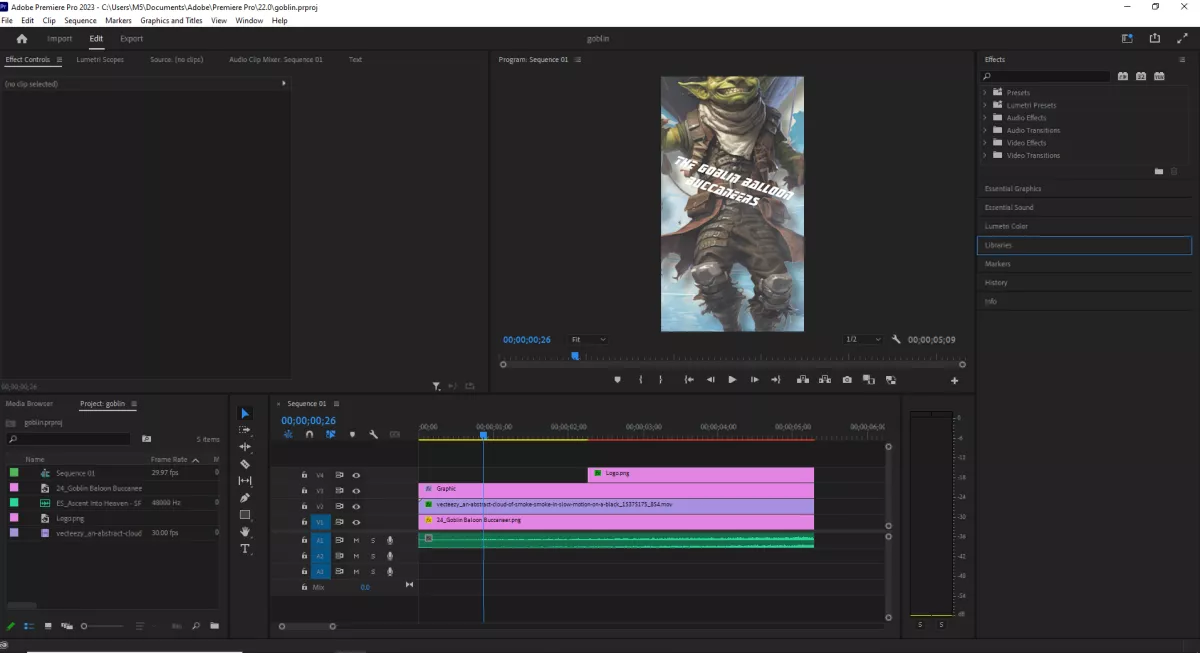Open timeline display settings wrench
The height and width of the screenshot is (653, 1200).
373,435
